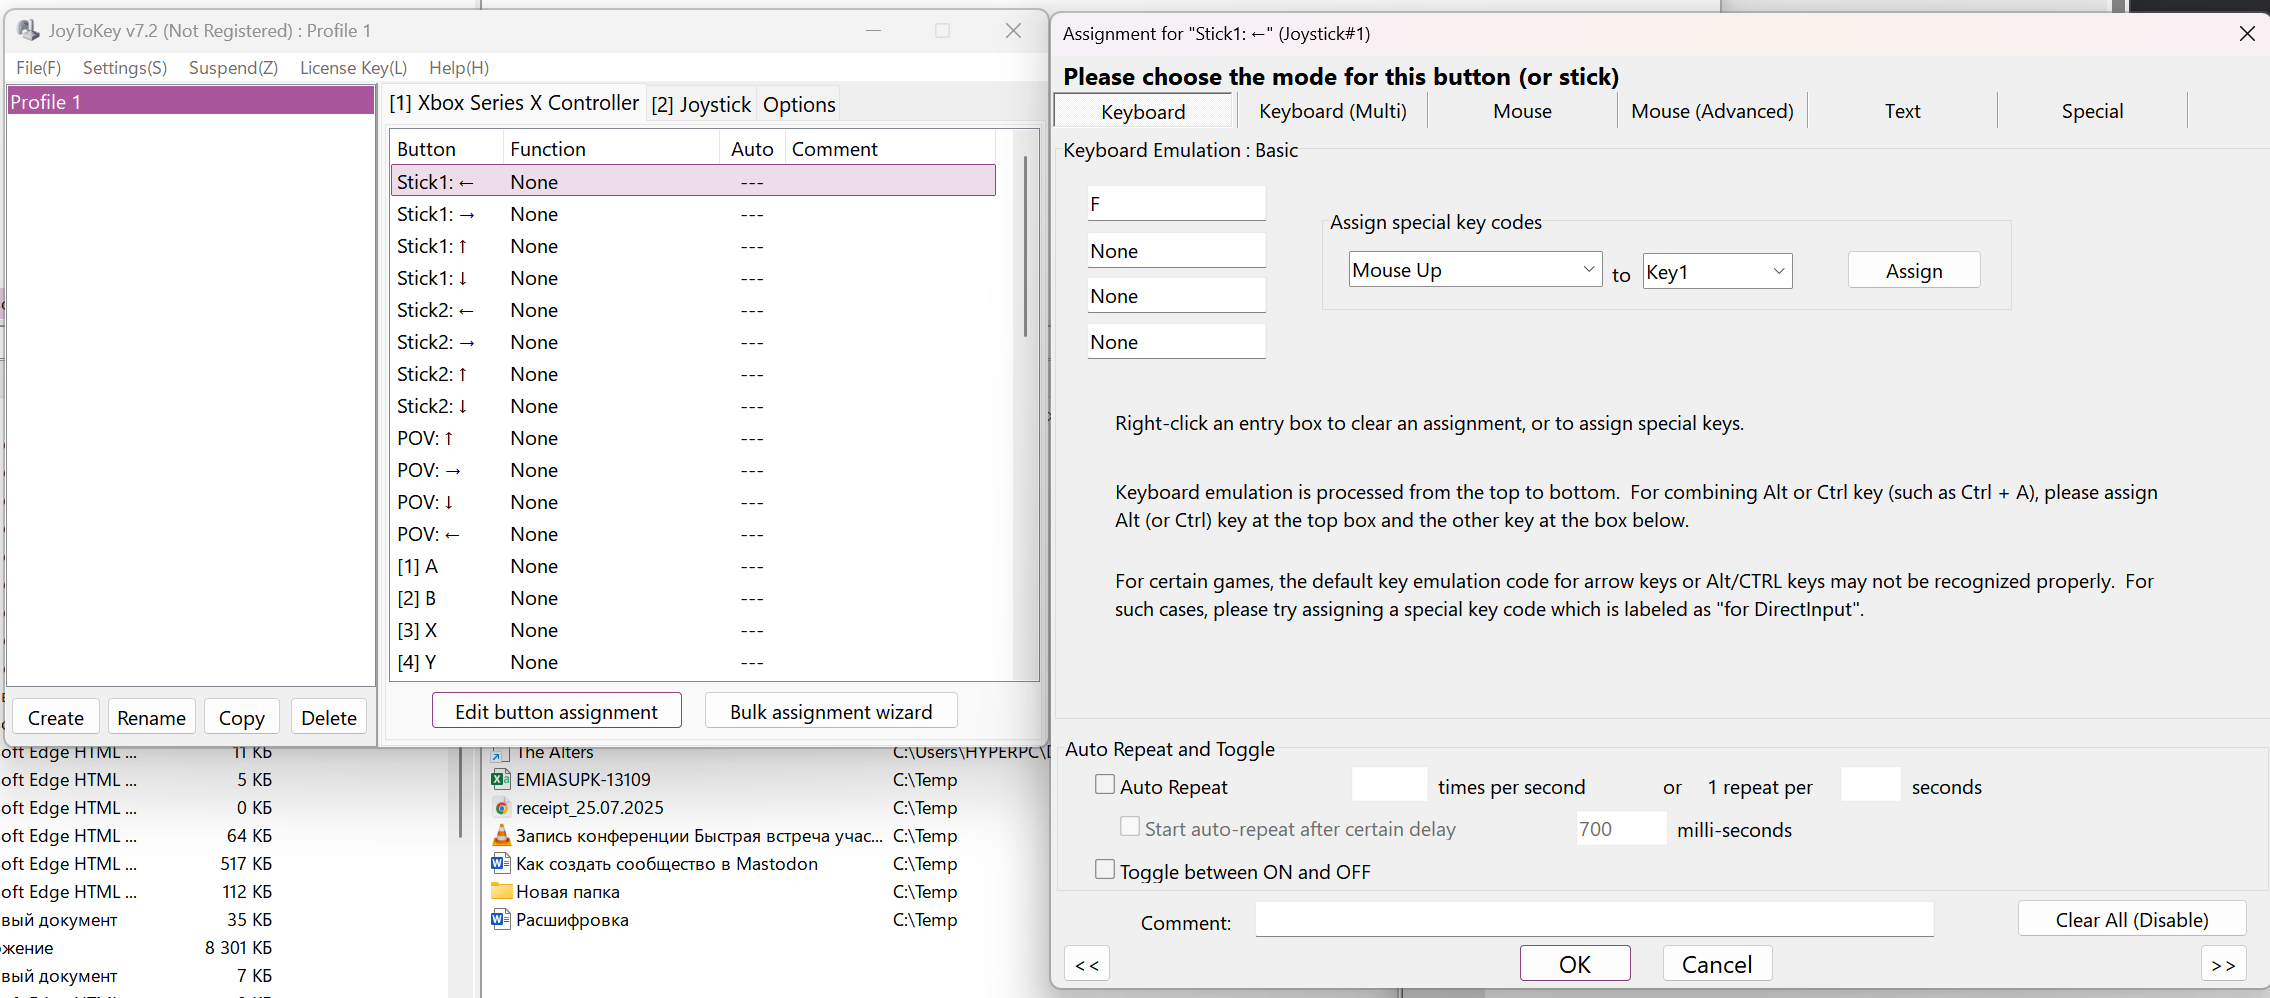
Task: Click the Comment input field
Action: pyautogui.click(x=1594, y=919)
